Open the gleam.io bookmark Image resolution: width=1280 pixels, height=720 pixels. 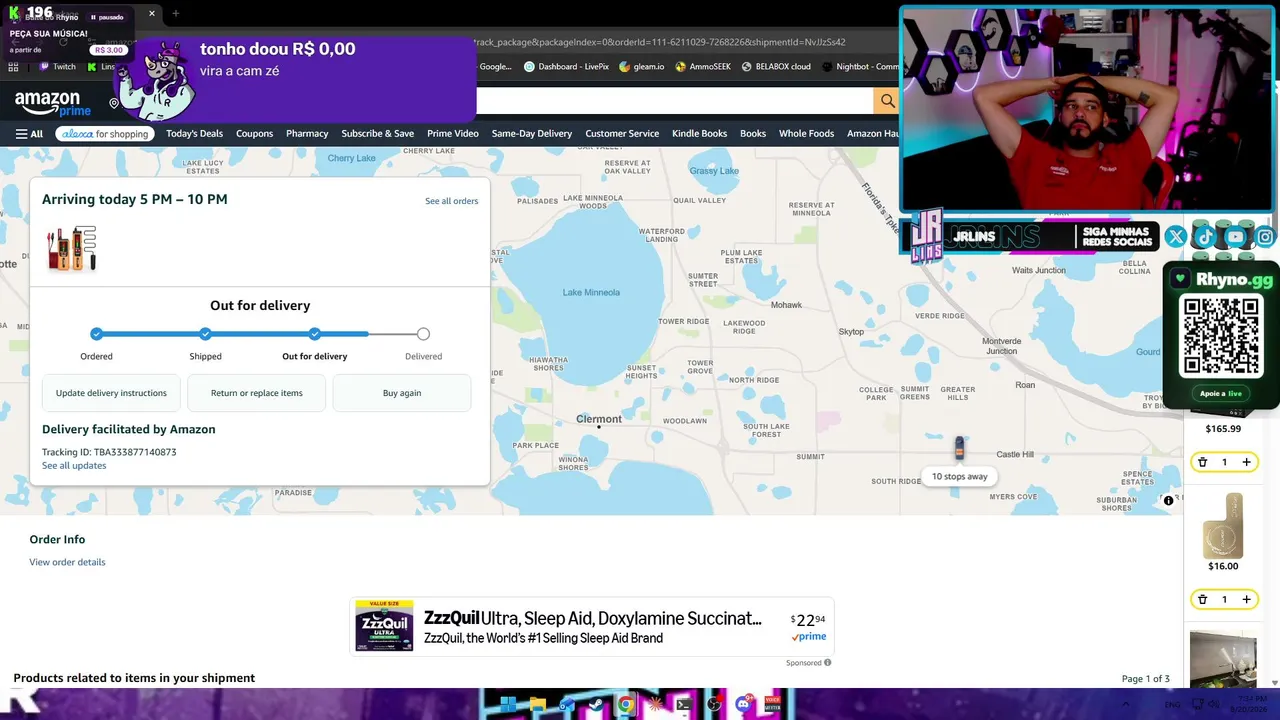(641, 67)
